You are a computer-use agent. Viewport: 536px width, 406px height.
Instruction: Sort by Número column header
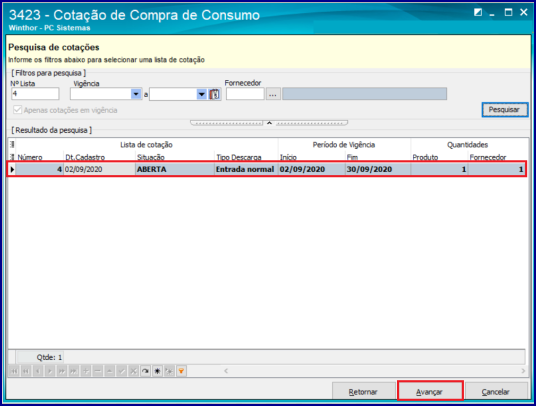40,157
